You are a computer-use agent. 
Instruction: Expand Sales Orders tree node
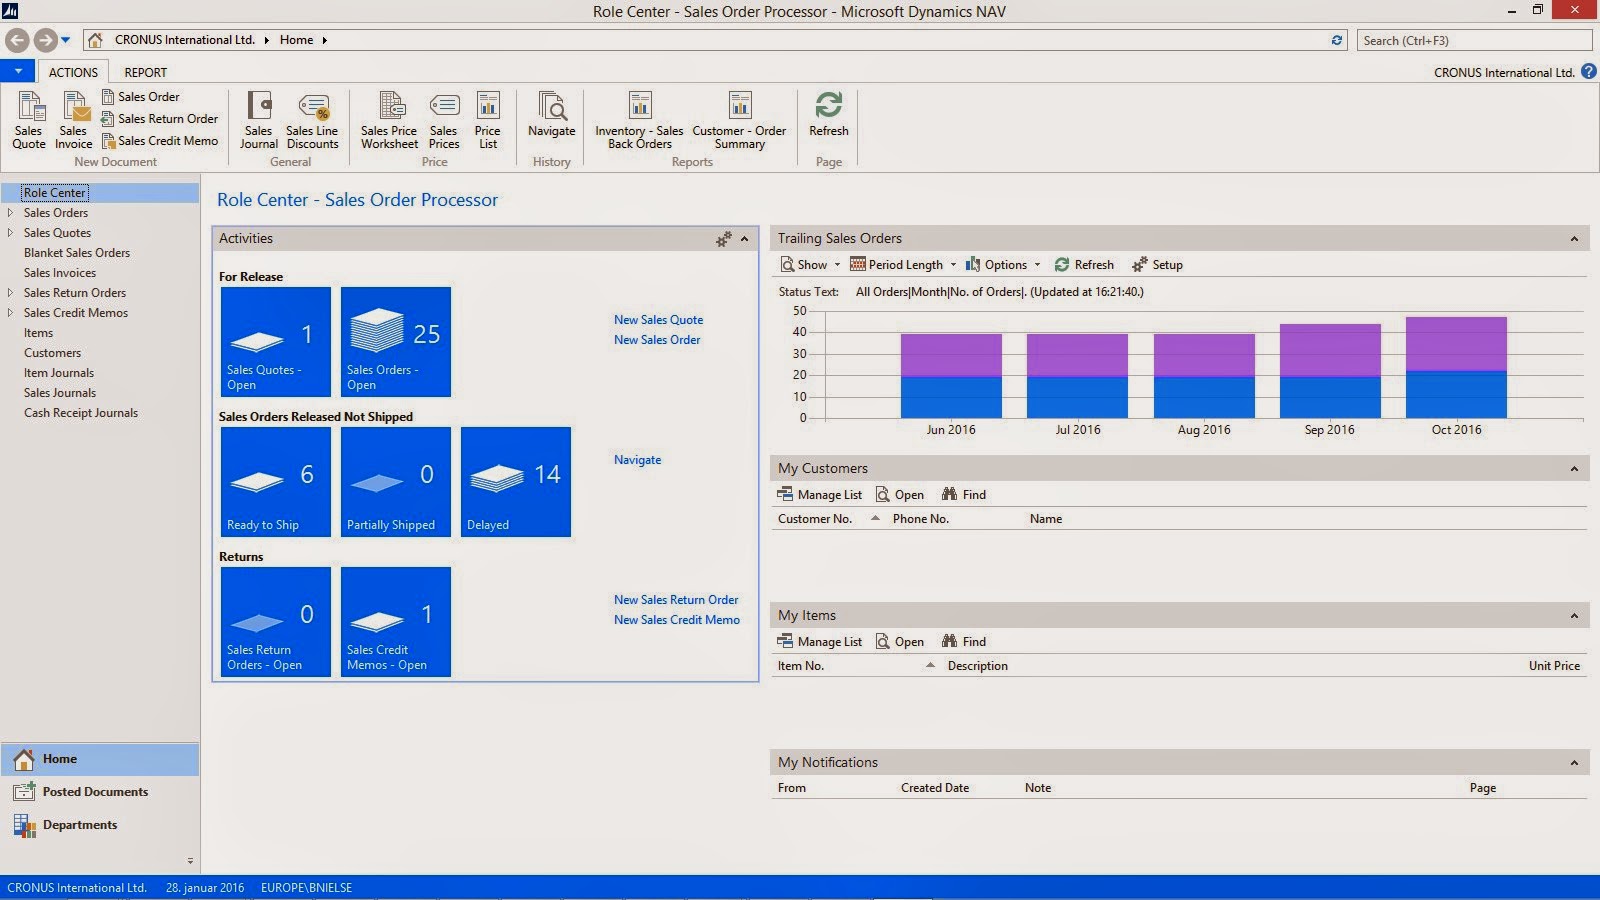point(10,213)
